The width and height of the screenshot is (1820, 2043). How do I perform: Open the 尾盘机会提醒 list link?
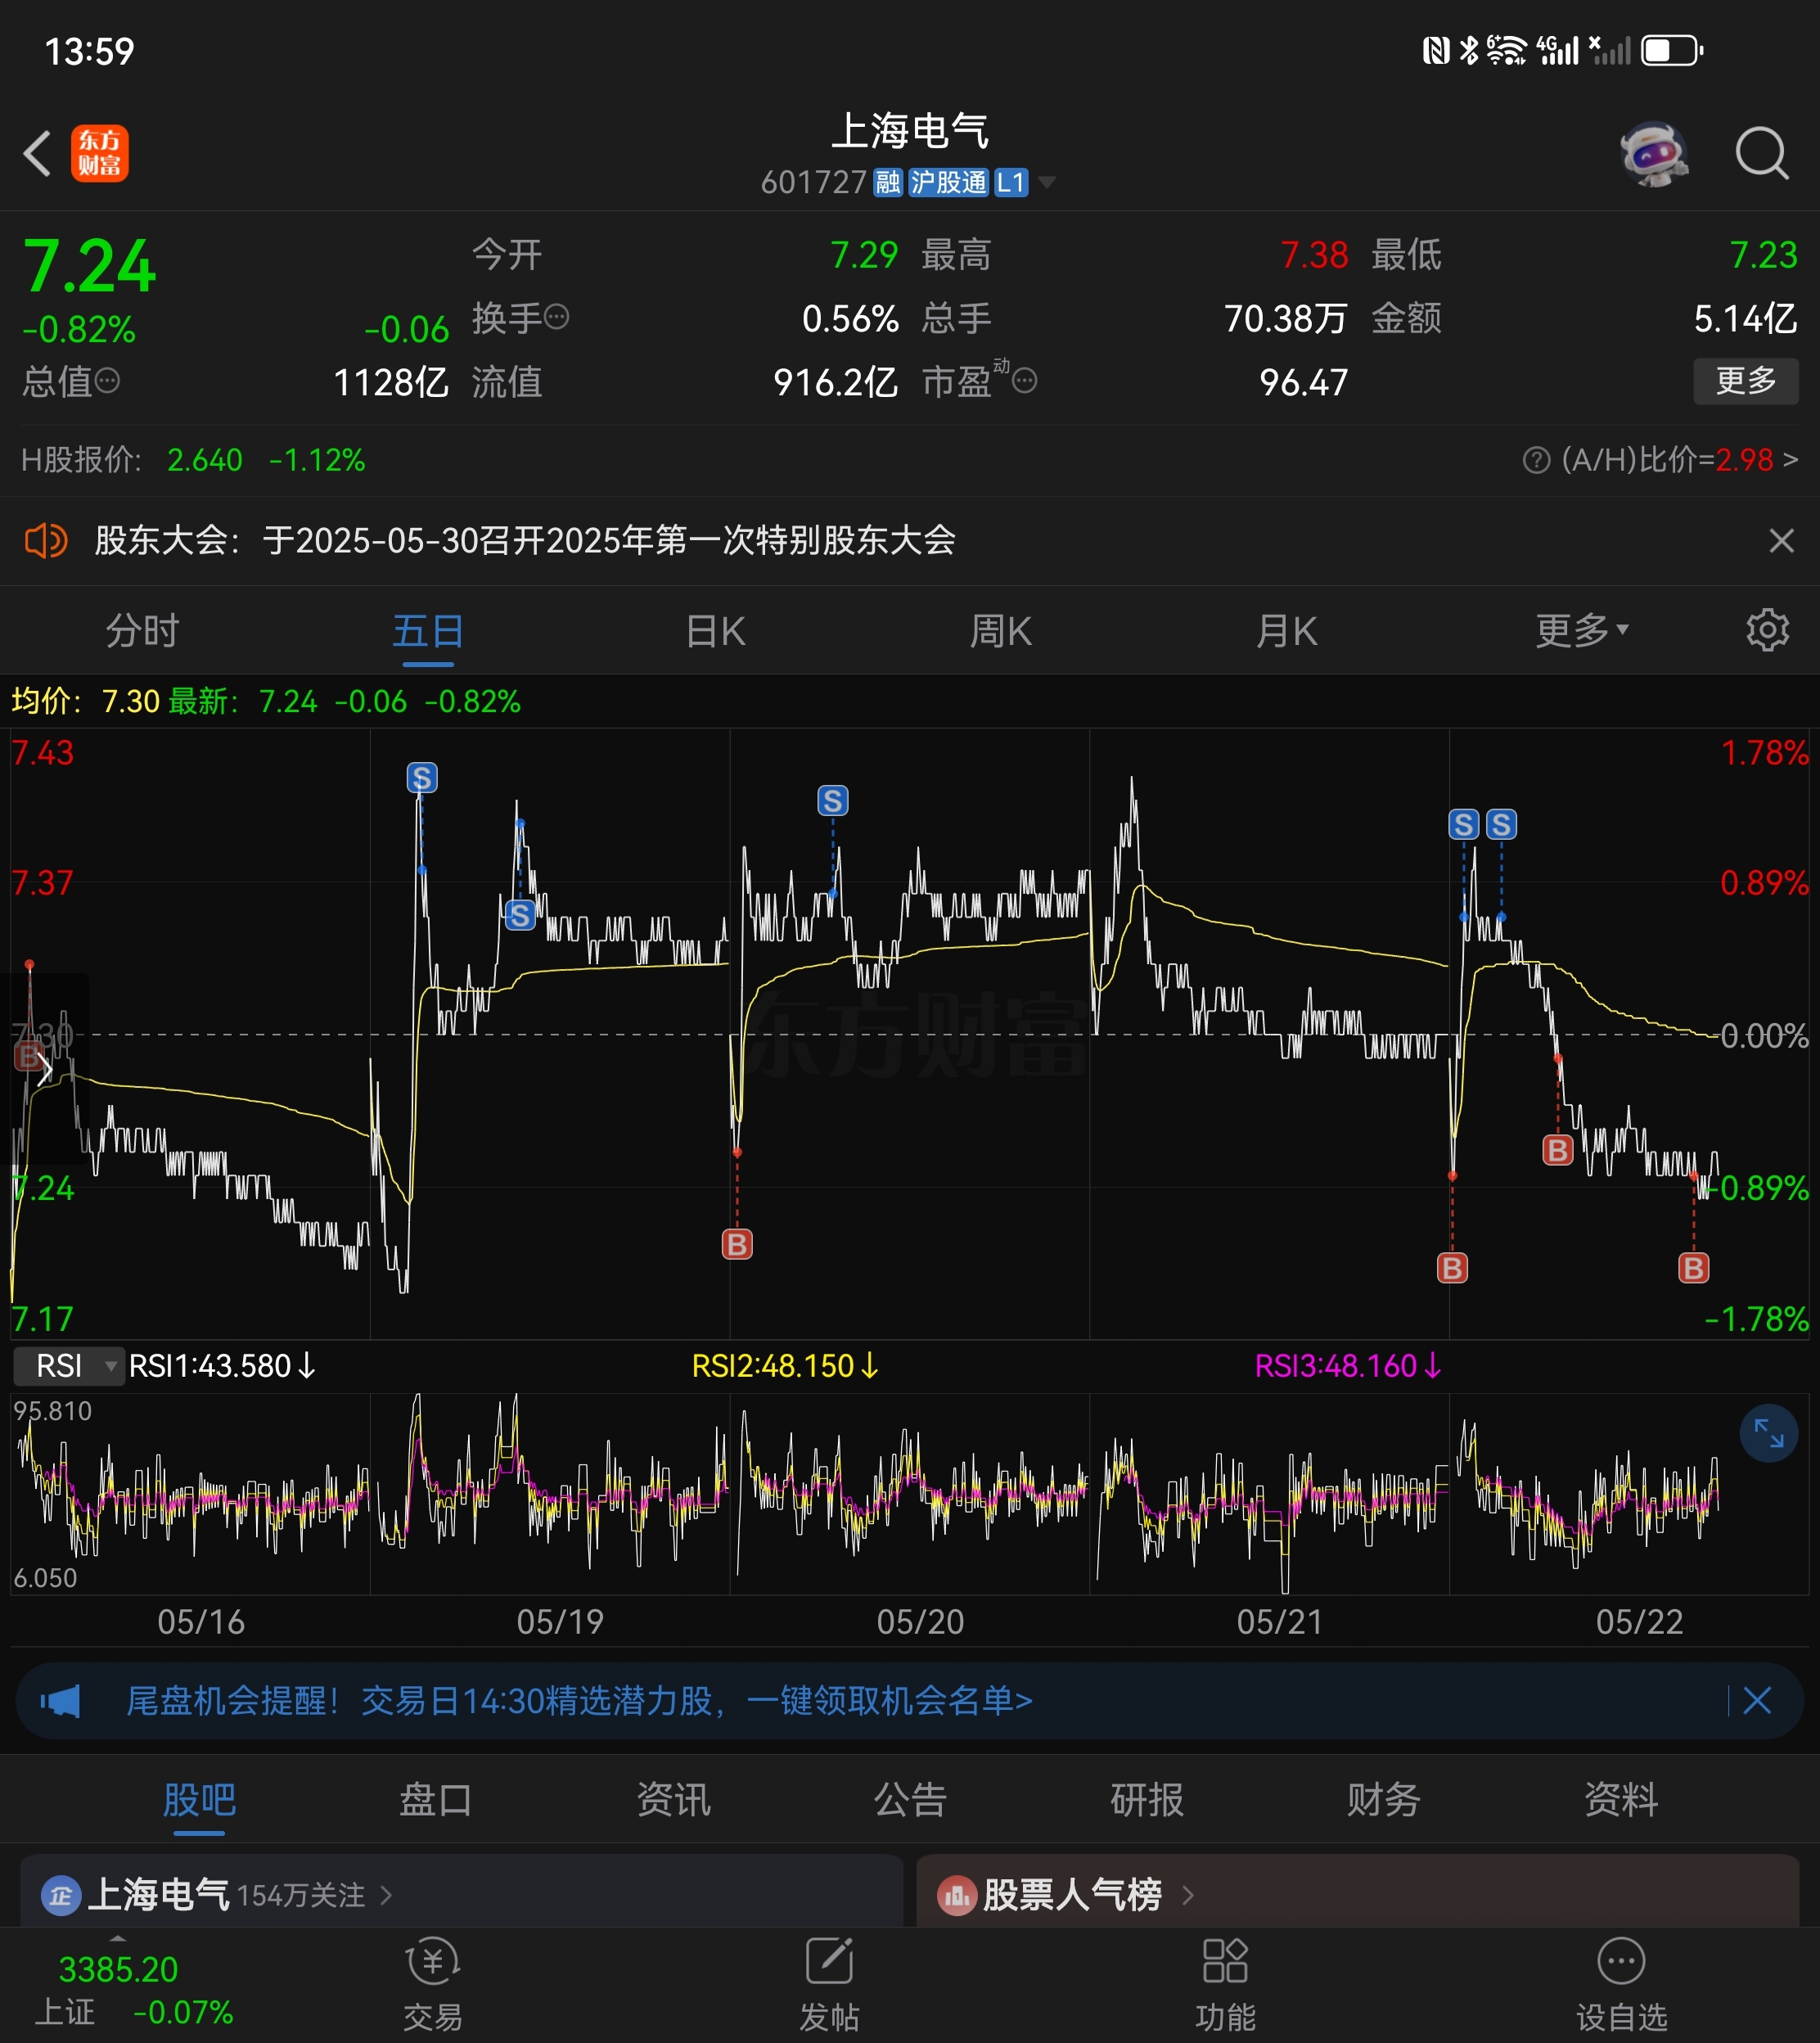(x=579, y=1700)
